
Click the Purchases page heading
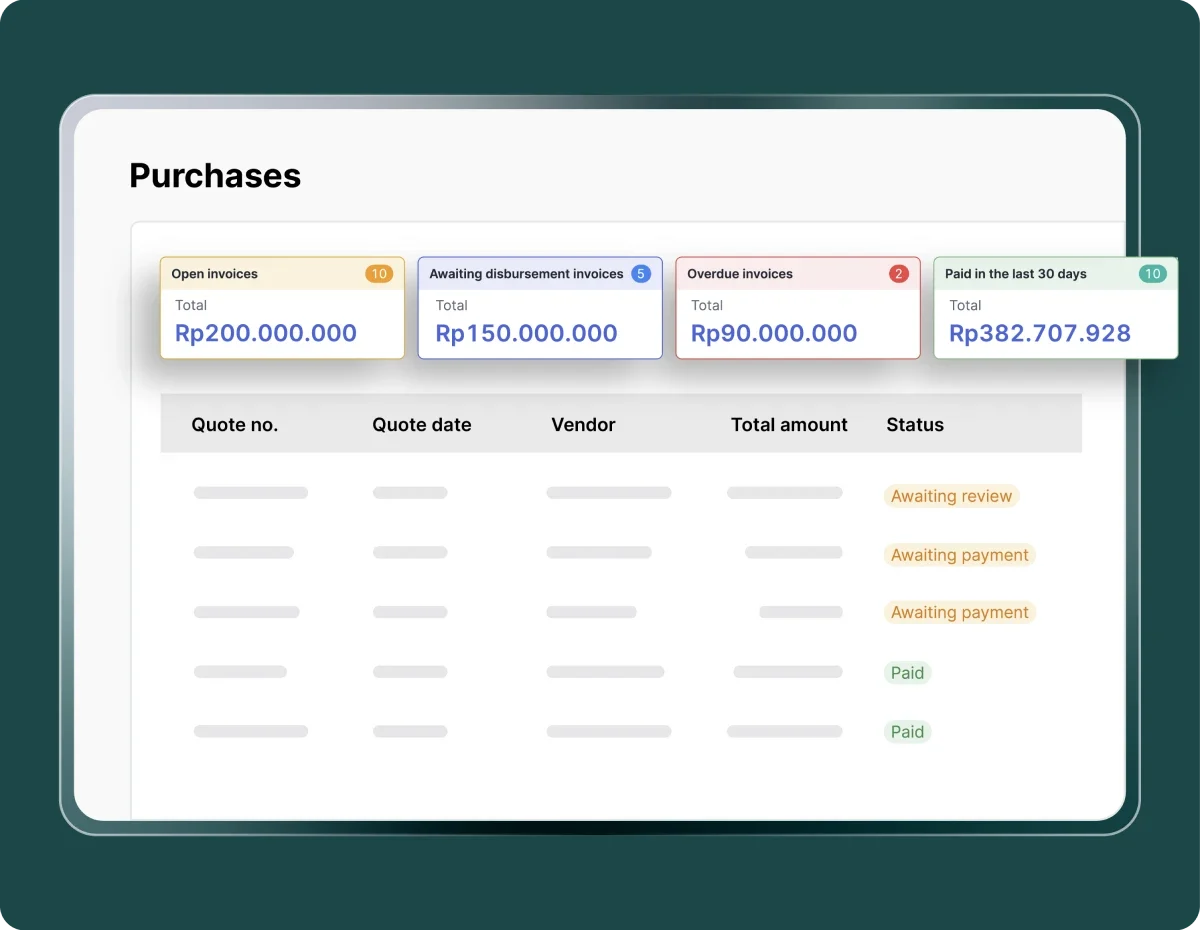click(x=215, y=176)
